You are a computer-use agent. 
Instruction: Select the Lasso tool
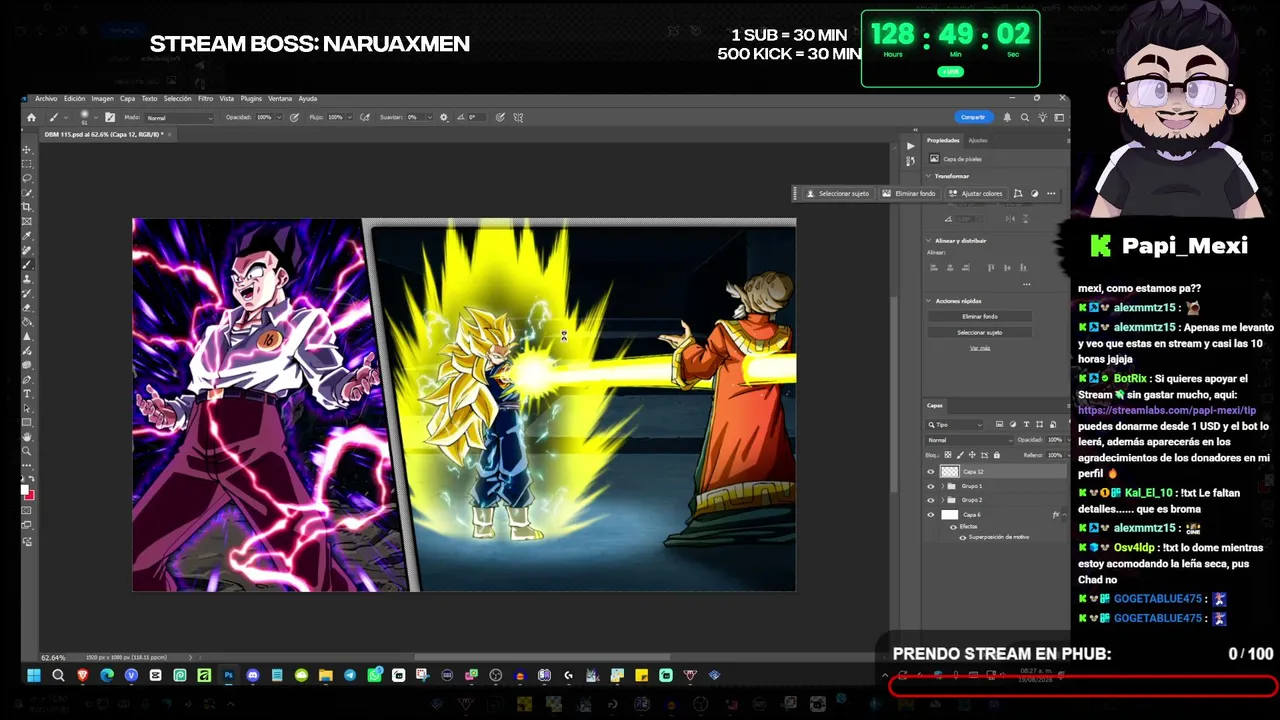(27, 178)
